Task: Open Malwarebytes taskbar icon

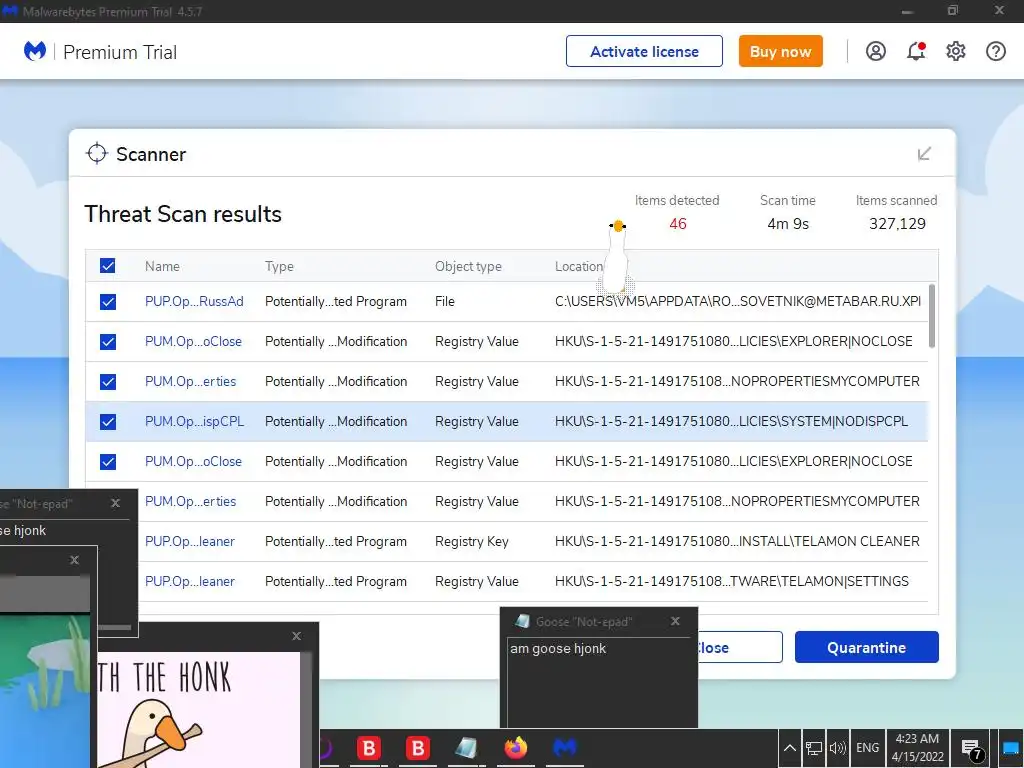Action: pyautogui.click(x=565, y=748)
